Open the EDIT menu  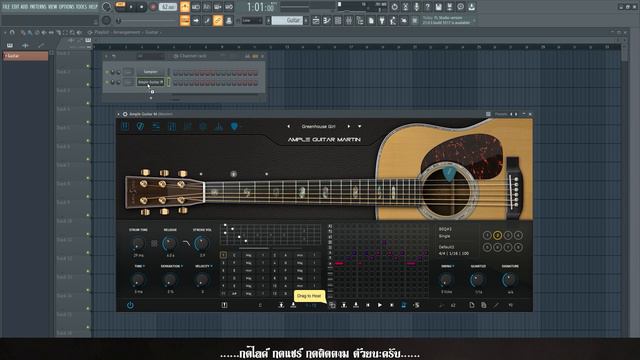click(15, 7)
